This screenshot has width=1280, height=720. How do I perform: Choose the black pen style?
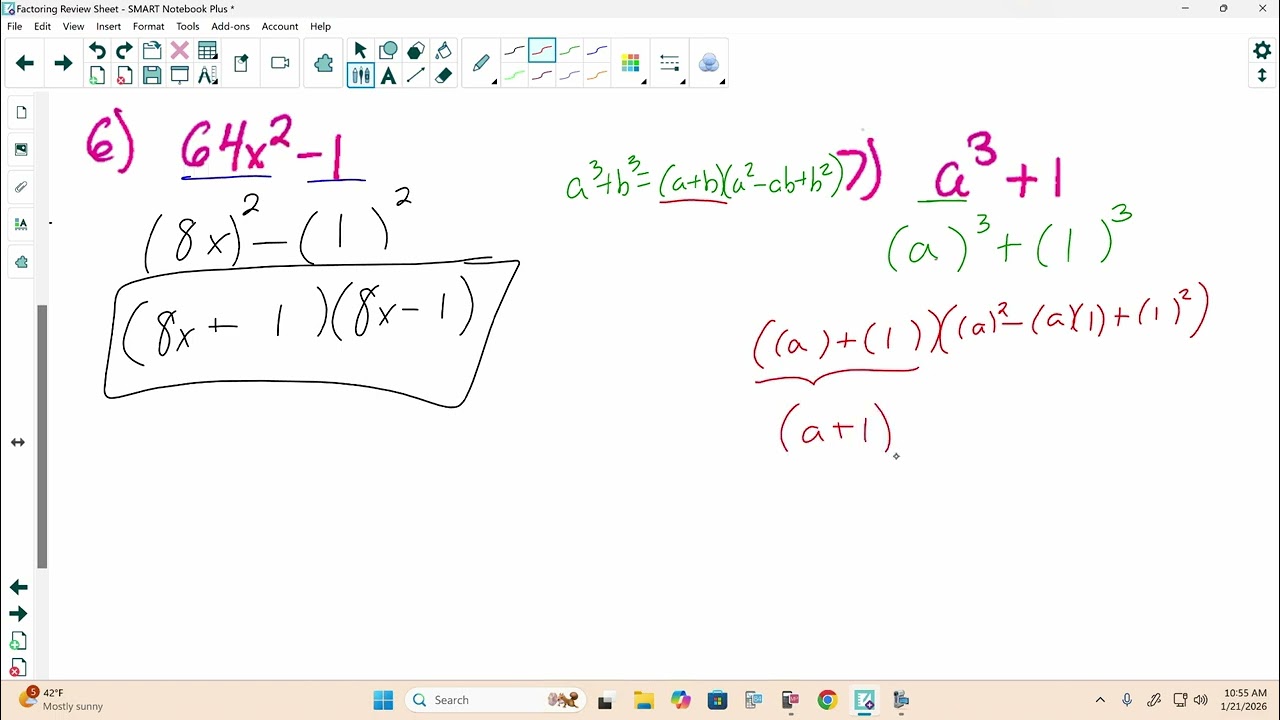tap(514, 50)
